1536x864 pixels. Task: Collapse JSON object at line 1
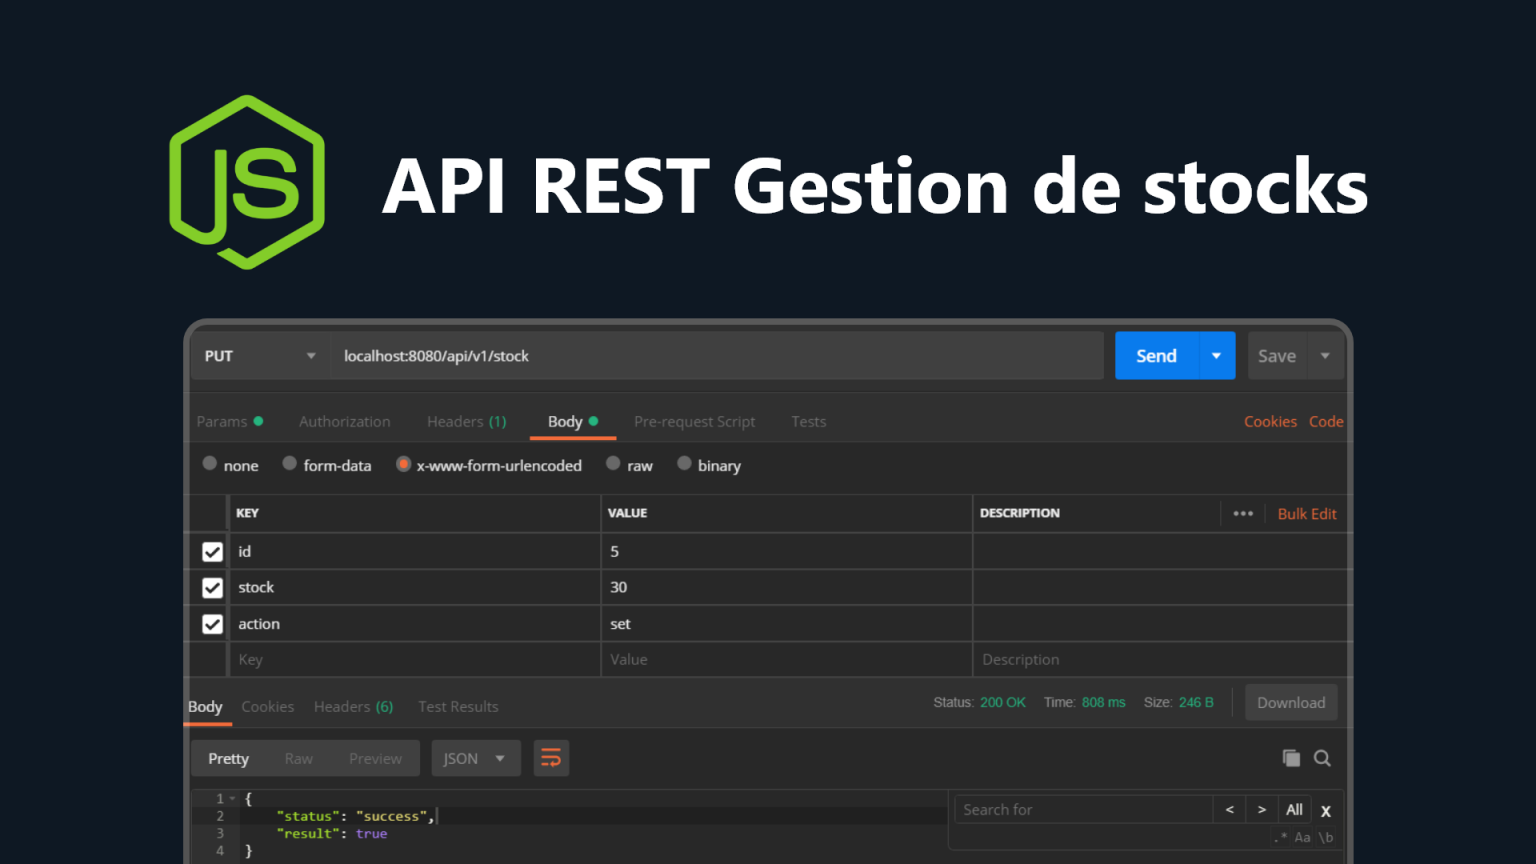pos(232,799)
